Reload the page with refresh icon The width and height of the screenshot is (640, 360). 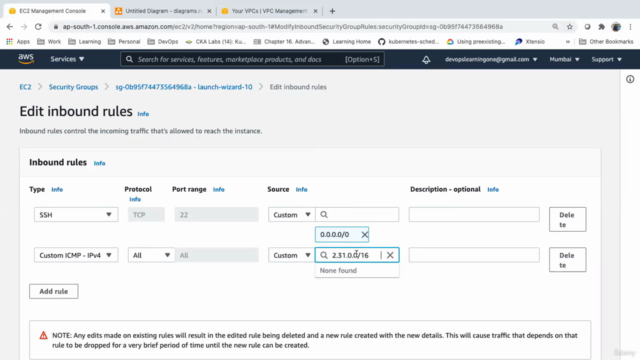(38, 27)
